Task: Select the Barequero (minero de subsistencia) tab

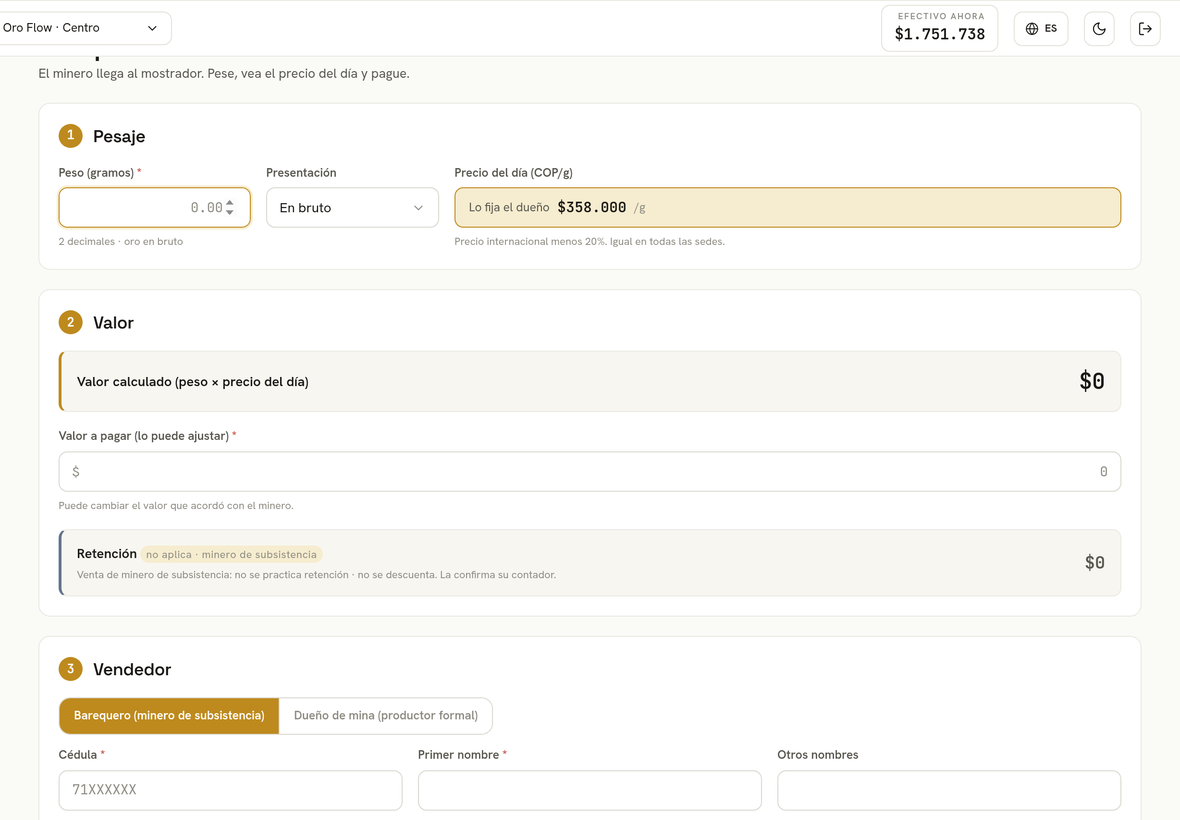Action: [169, 715]
